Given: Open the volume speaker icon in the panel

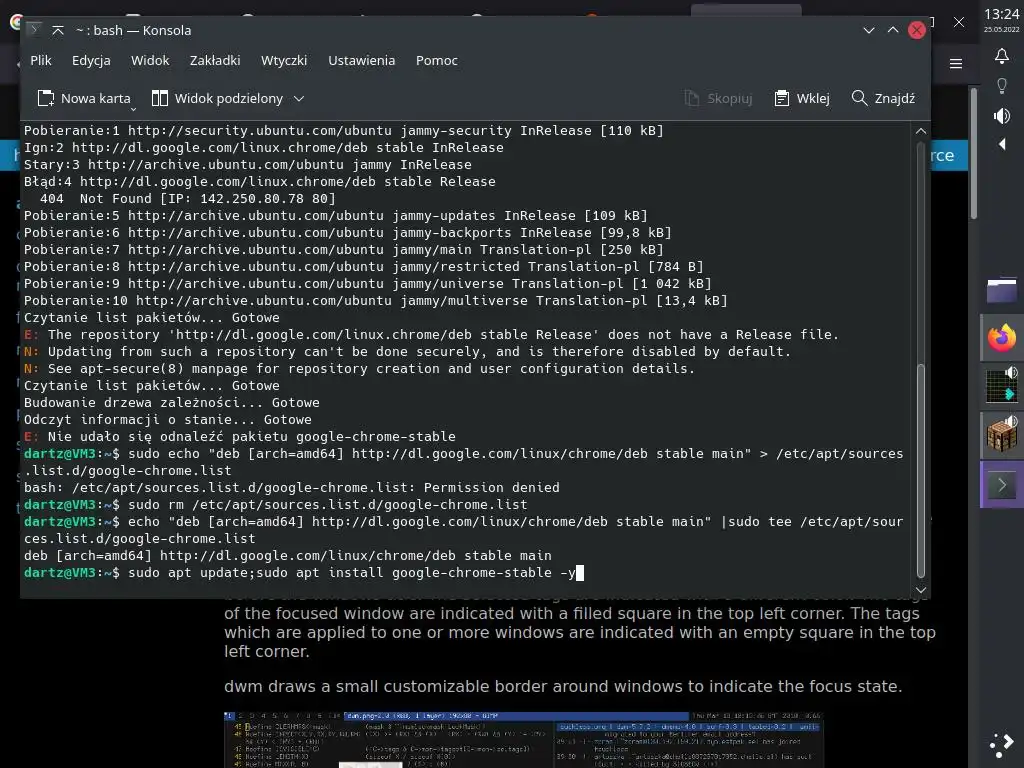Looking at the screenshot, I should click(x=1002, y=116).
